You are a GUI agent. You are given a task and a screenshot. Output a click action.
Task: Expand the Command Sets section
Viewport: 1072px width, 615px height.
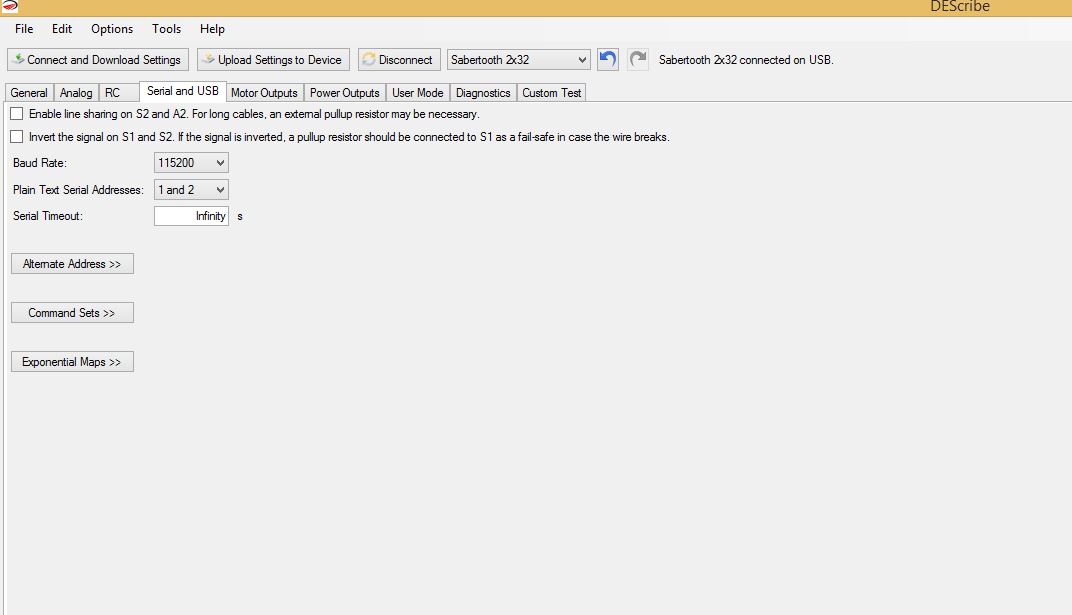[72, 313]
